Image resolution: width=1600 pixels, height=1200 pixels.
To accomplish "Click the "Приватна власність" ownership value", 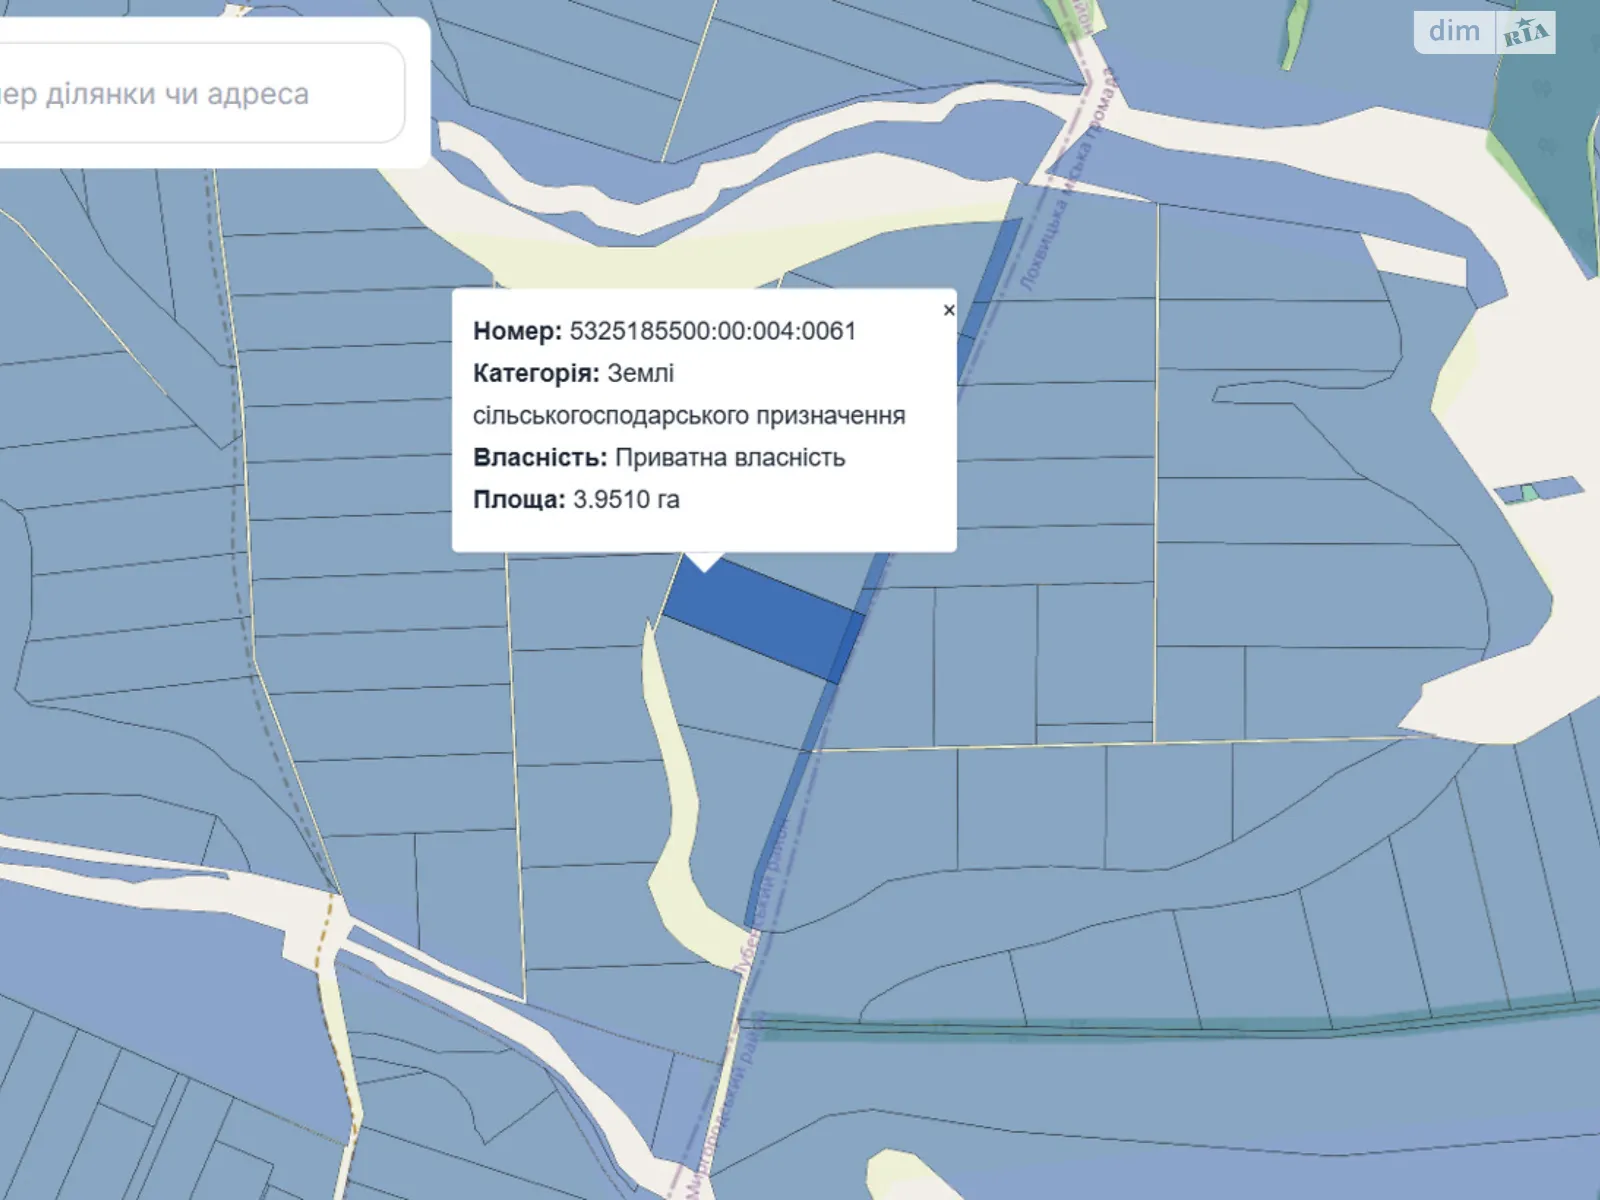I will pyautogui.click(x=730, y=457).
